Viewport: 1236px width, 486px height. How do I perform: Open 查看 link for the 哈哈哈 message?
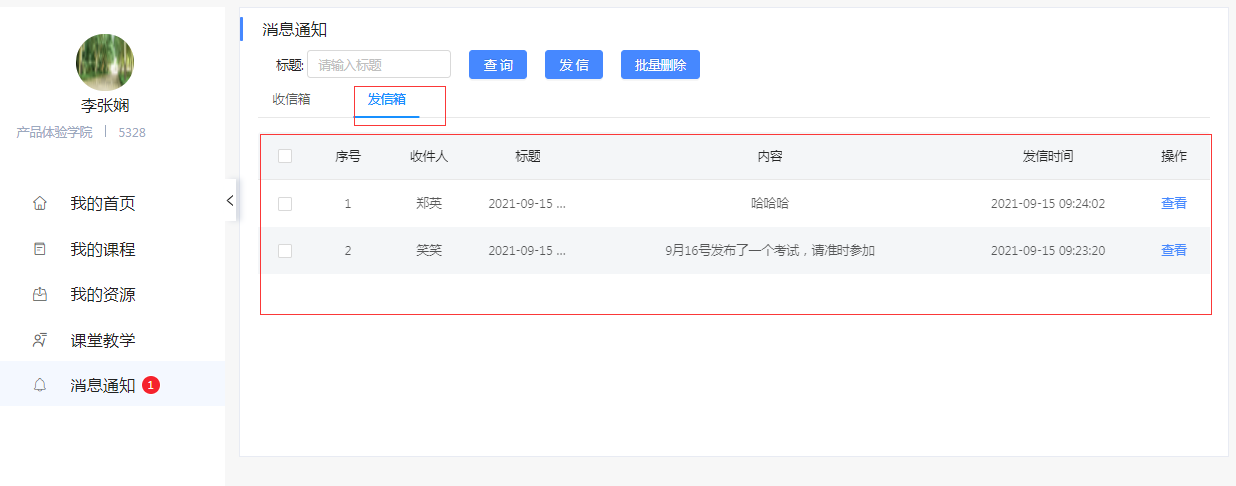[1173, 203]
